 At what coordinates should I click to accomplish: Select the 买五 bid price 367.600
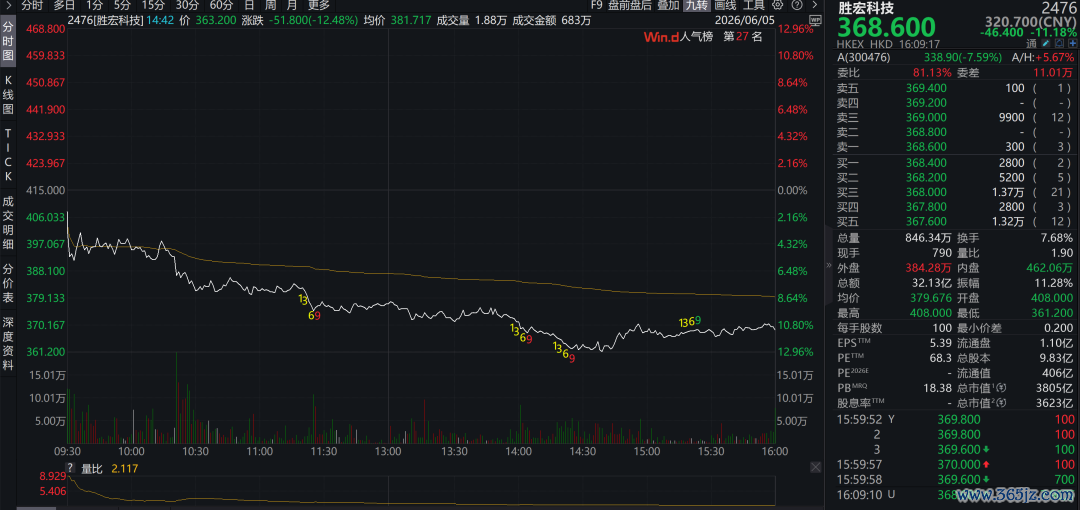tap(927, 221)
